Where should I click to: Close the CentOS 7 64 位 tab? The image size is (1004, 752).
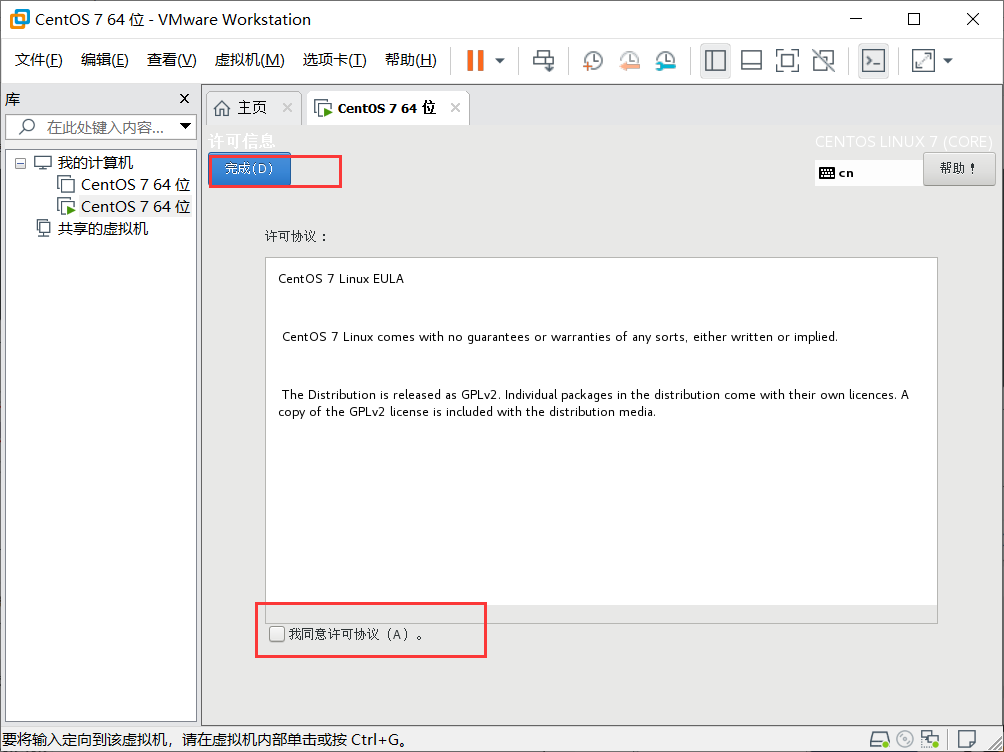[x=455, y=108]
